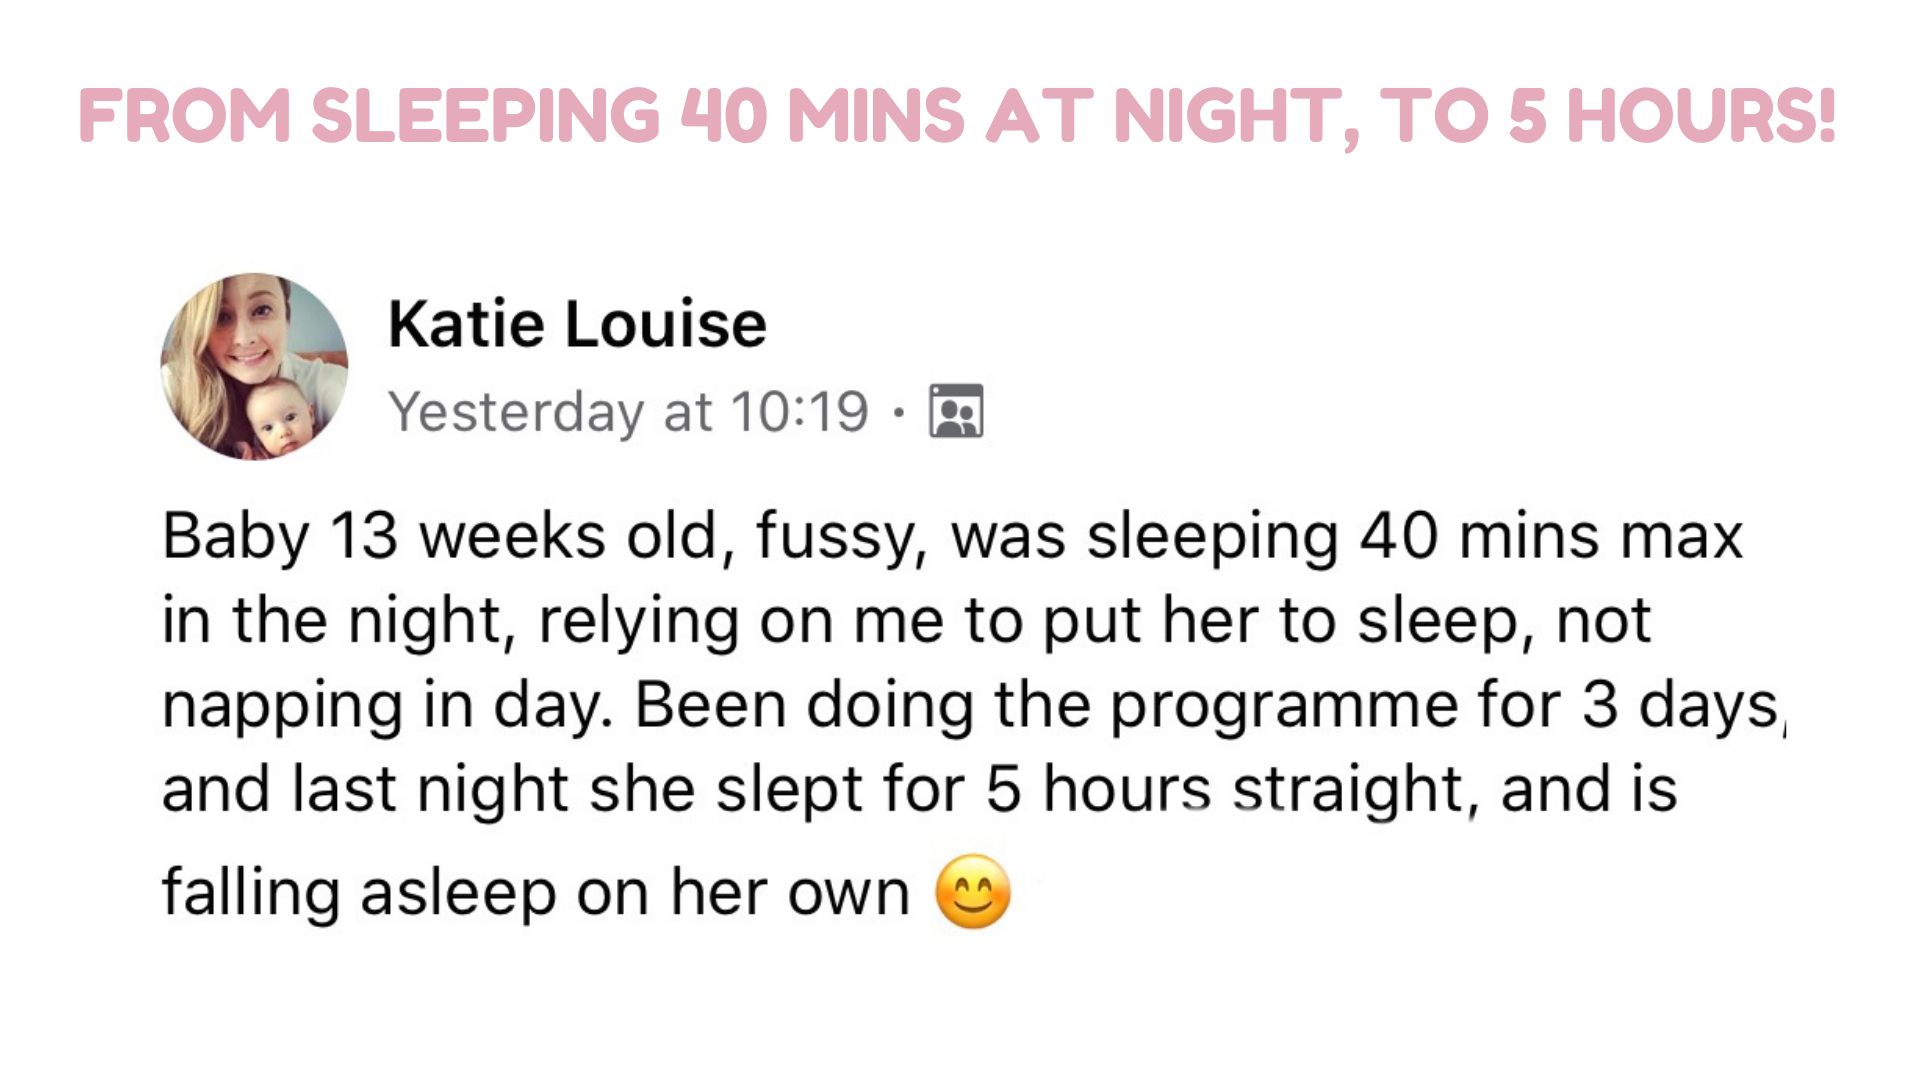Click the dot separator after the timestamp
1920x1080 pixels.
click(900, 412)
